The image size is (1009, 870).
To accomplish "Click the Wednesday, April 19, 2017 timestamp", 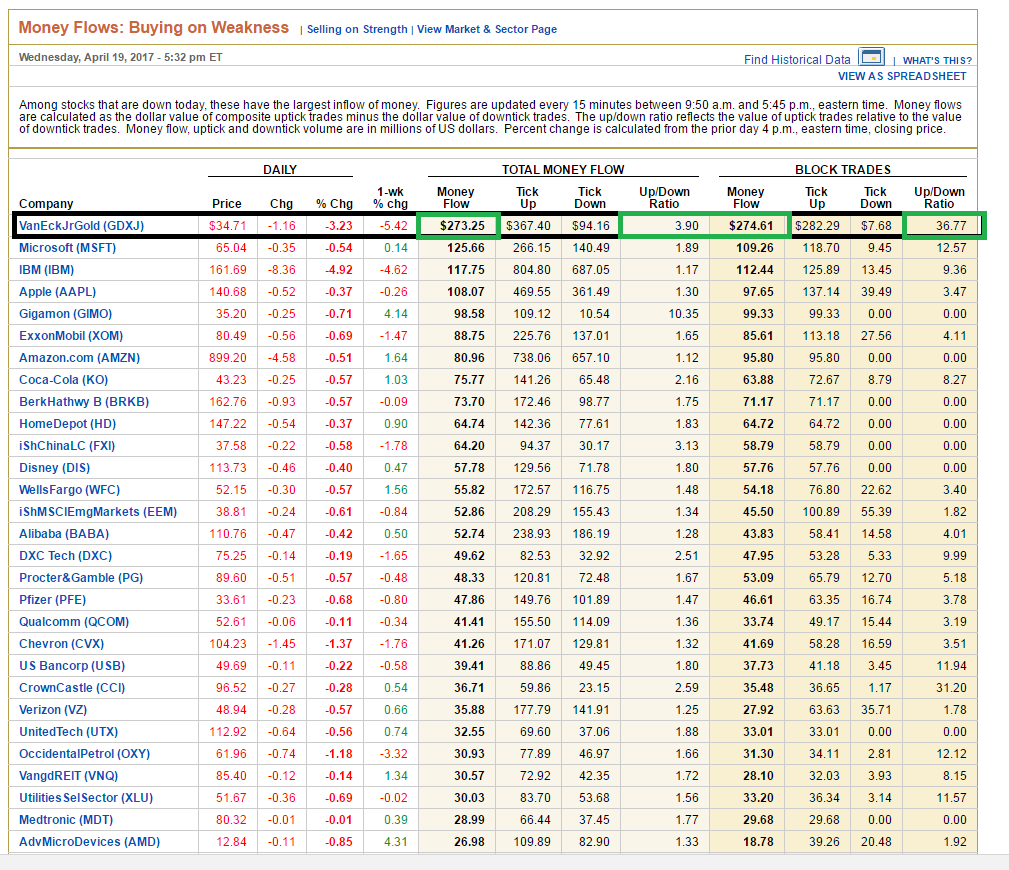I will tap(120, 57).
